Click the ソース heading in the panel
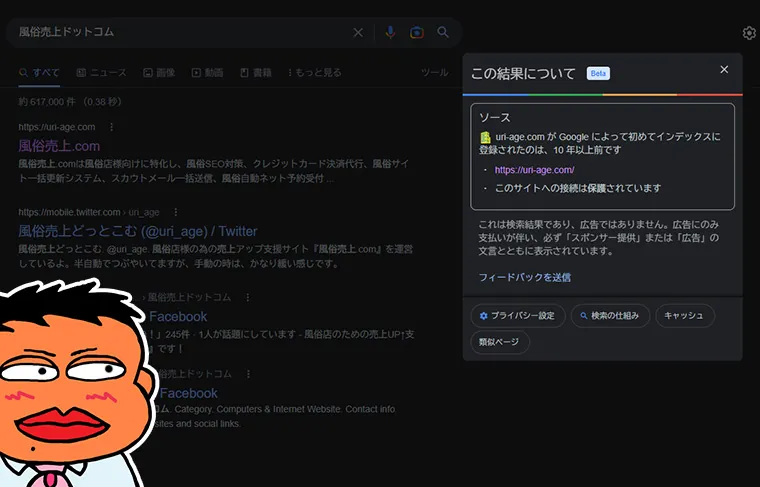The width and height of the screenshot is (760, 487). click(x=495, y=118)
